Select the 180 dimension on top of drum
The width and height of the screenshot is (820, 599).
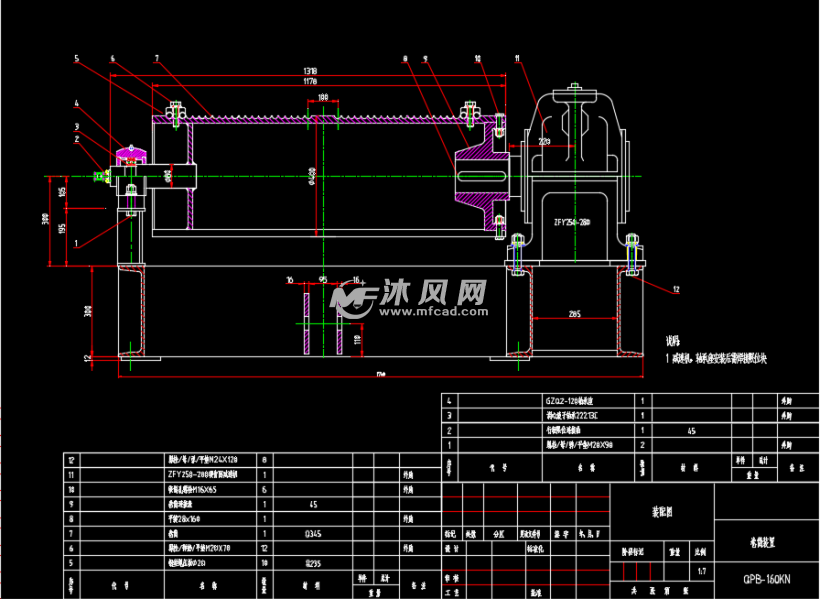[x=323, y=97]
